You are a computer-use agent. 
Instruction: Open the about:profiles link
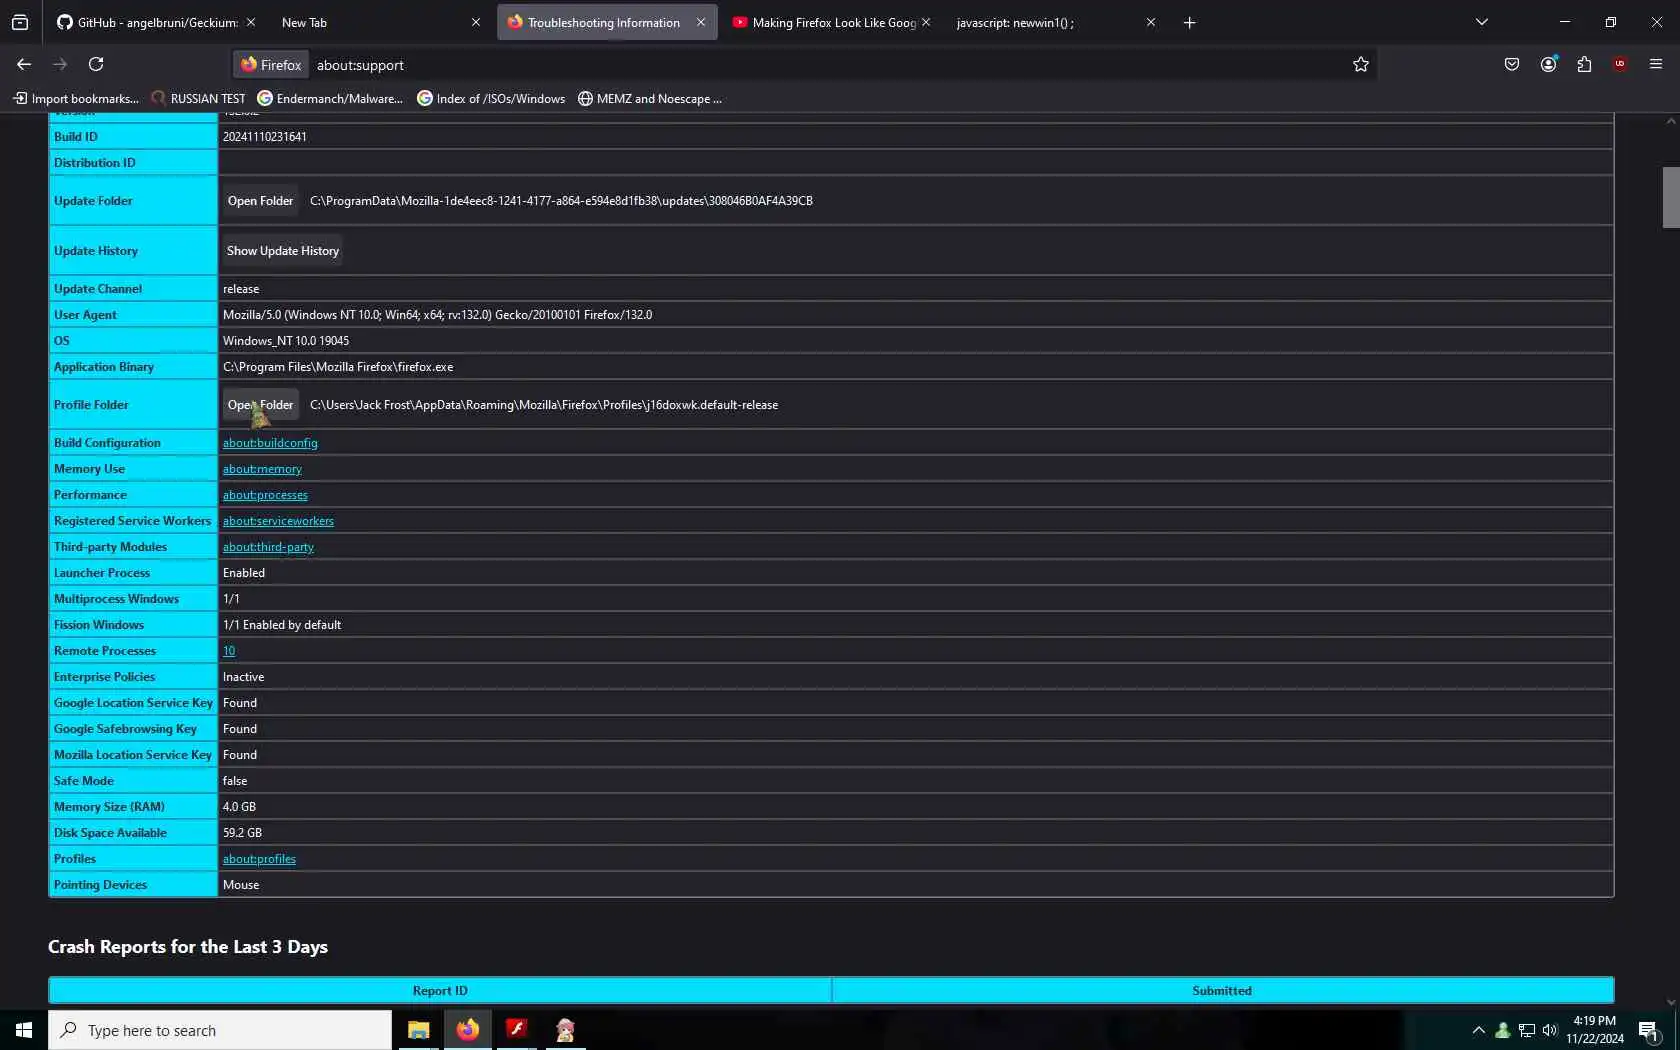[259, 859]
